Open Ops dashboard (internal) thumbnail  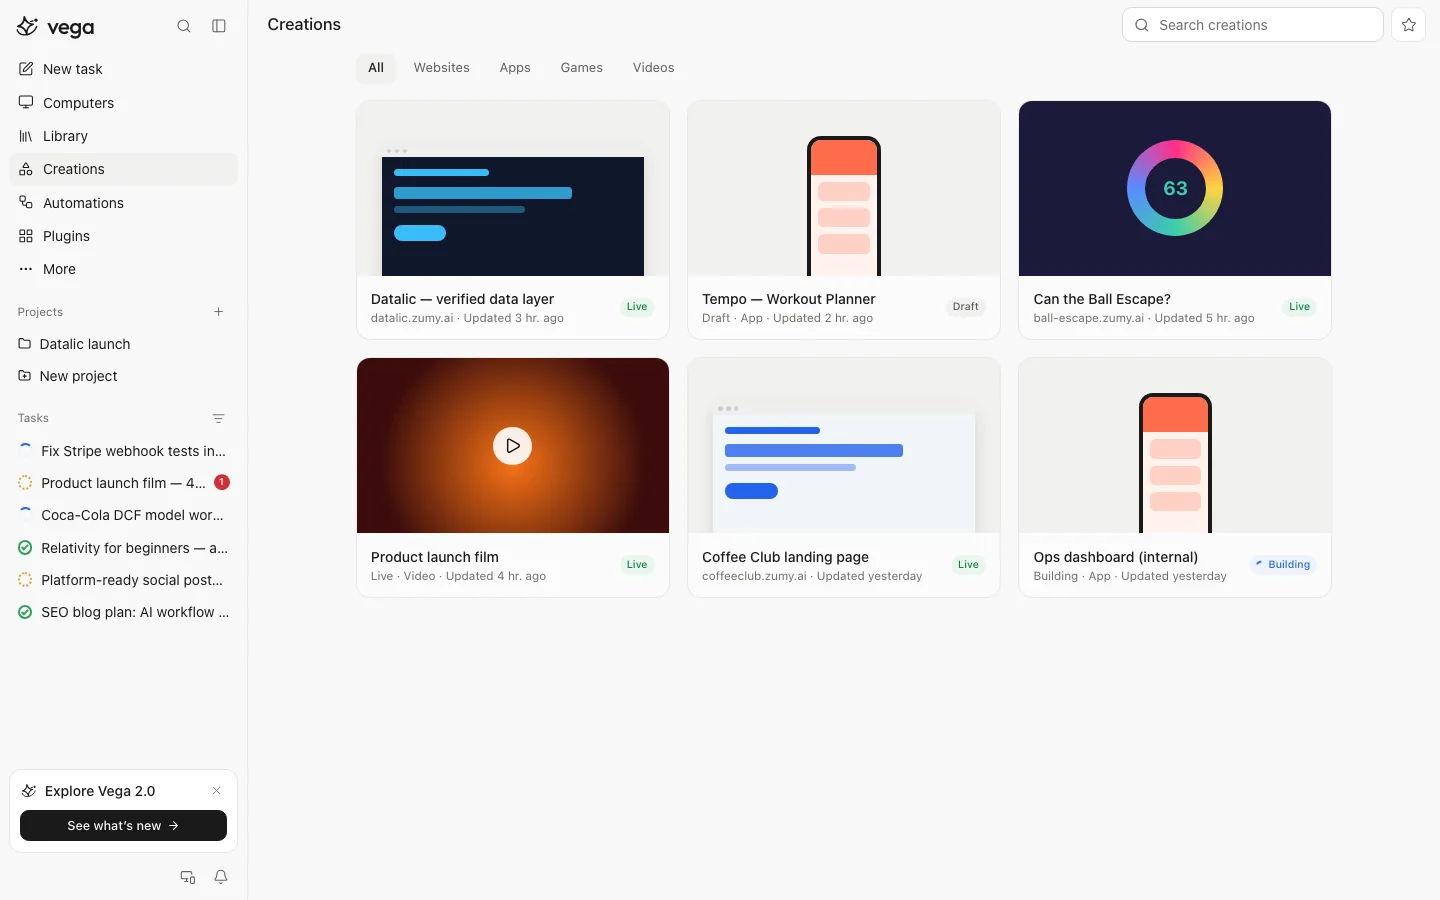tap(1175, 446)
